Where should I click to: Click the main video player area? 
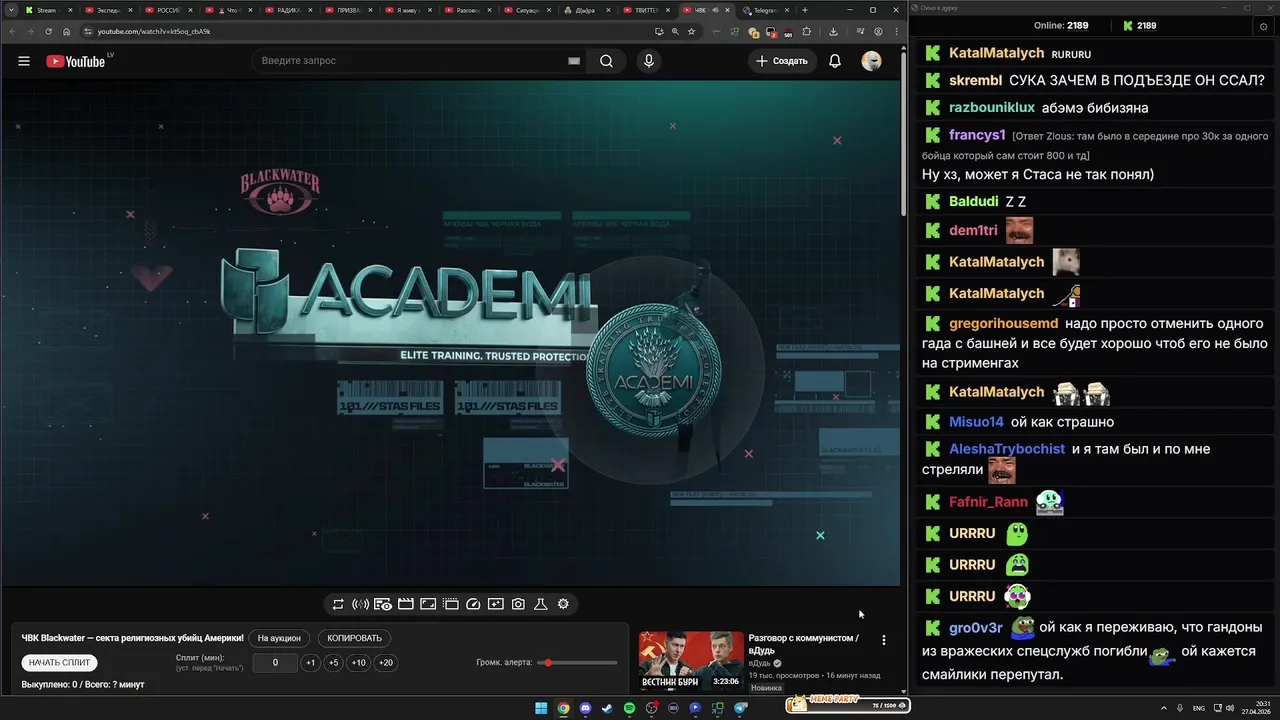[451, 333]
